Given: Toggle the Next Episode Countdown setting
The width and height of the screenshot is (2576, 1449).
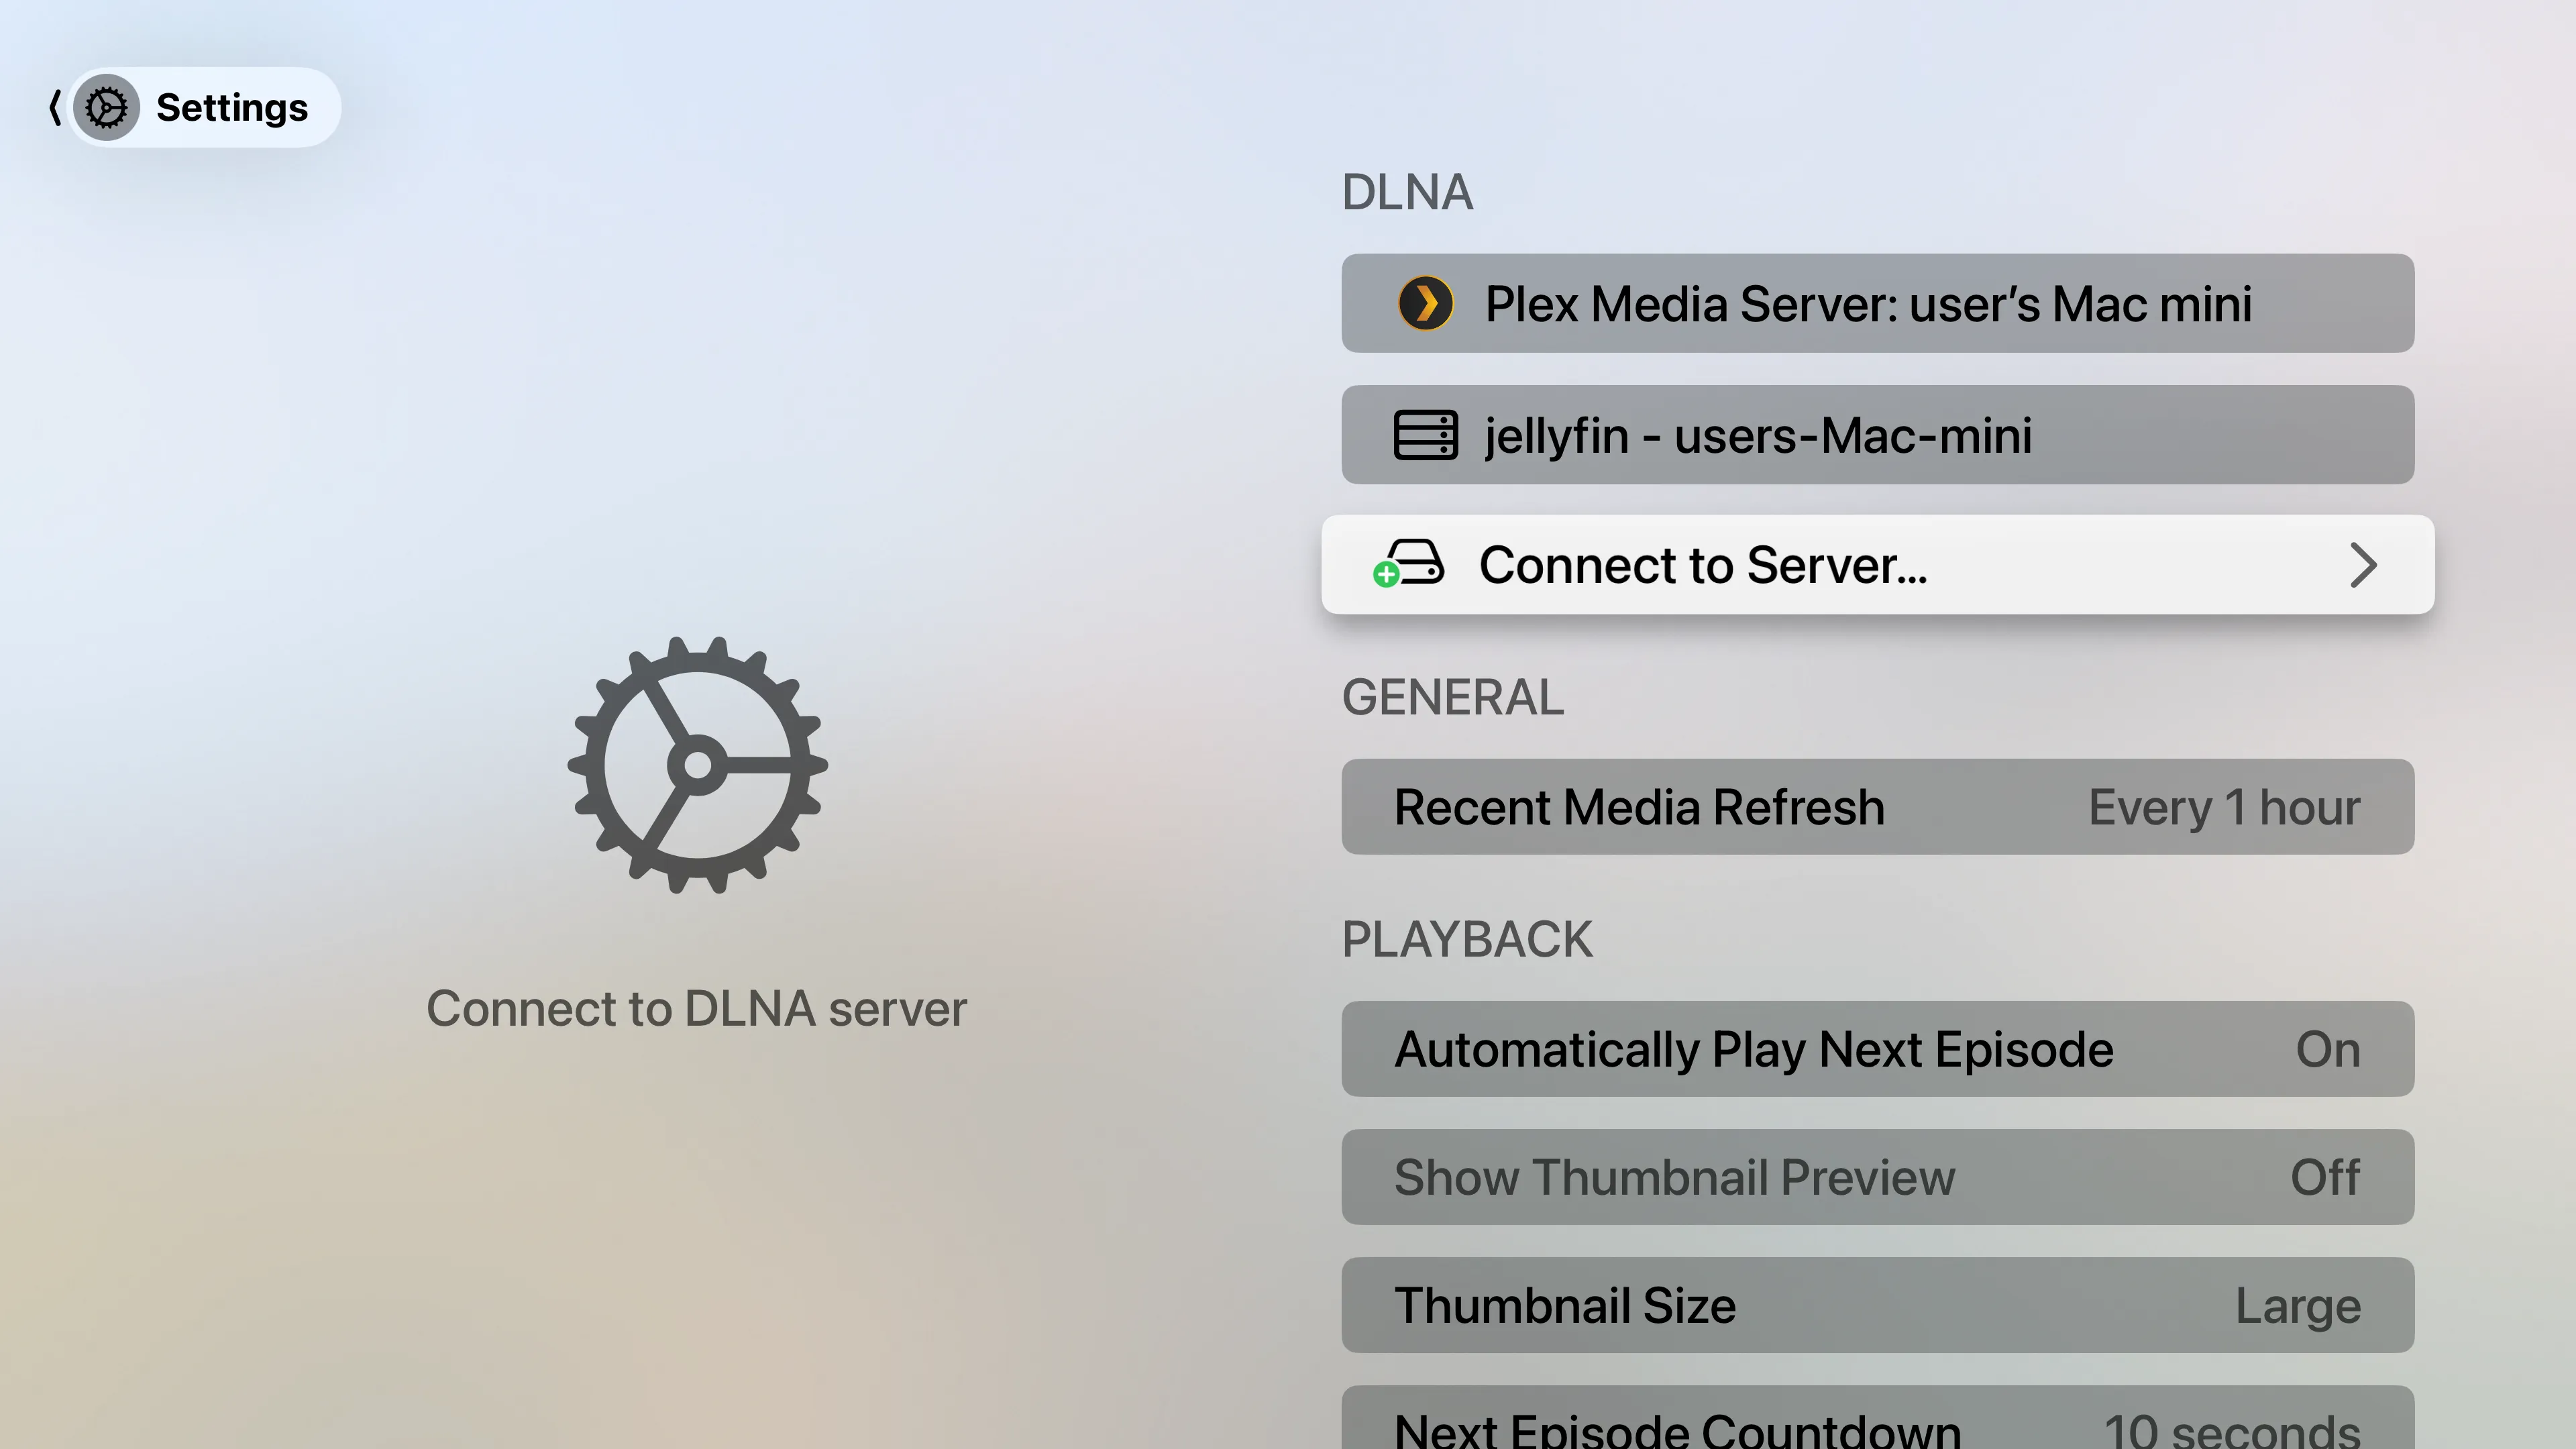Looking at the screenshot, I should [1877, 1425].
